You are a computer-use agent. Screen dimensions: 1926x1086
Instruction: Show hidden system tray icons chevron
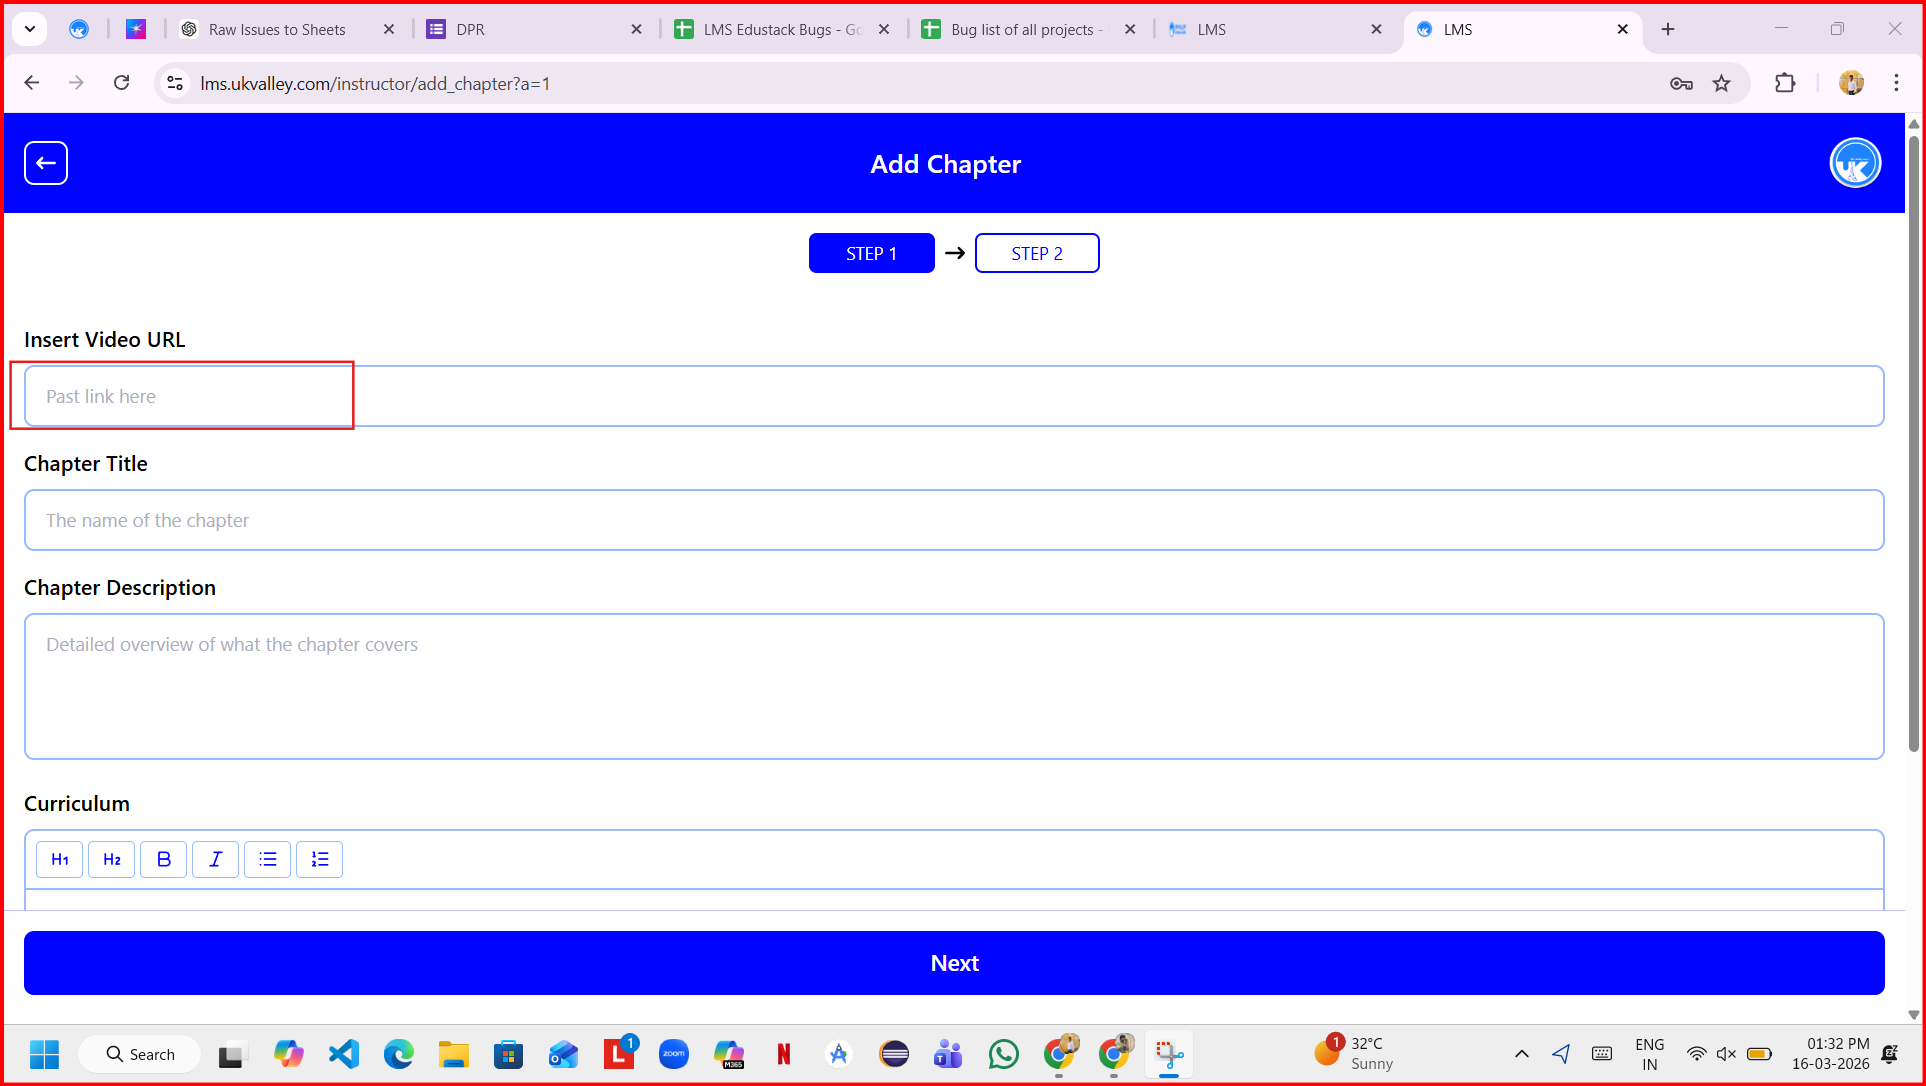coord(1521,1054)
